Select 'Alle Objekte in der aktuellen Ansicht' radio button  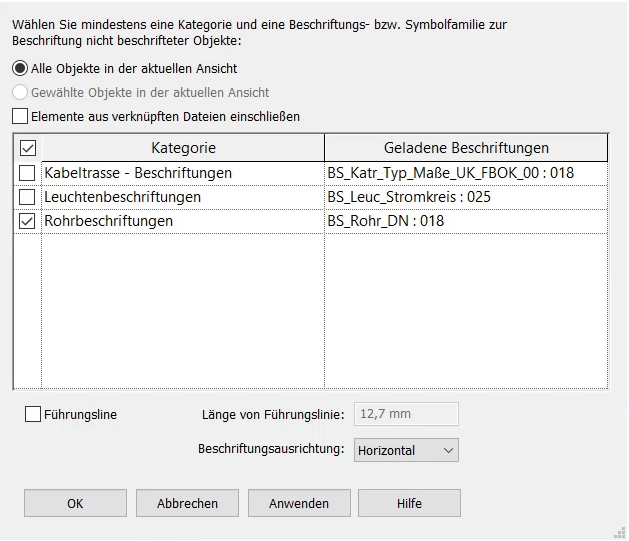[20, 68]
